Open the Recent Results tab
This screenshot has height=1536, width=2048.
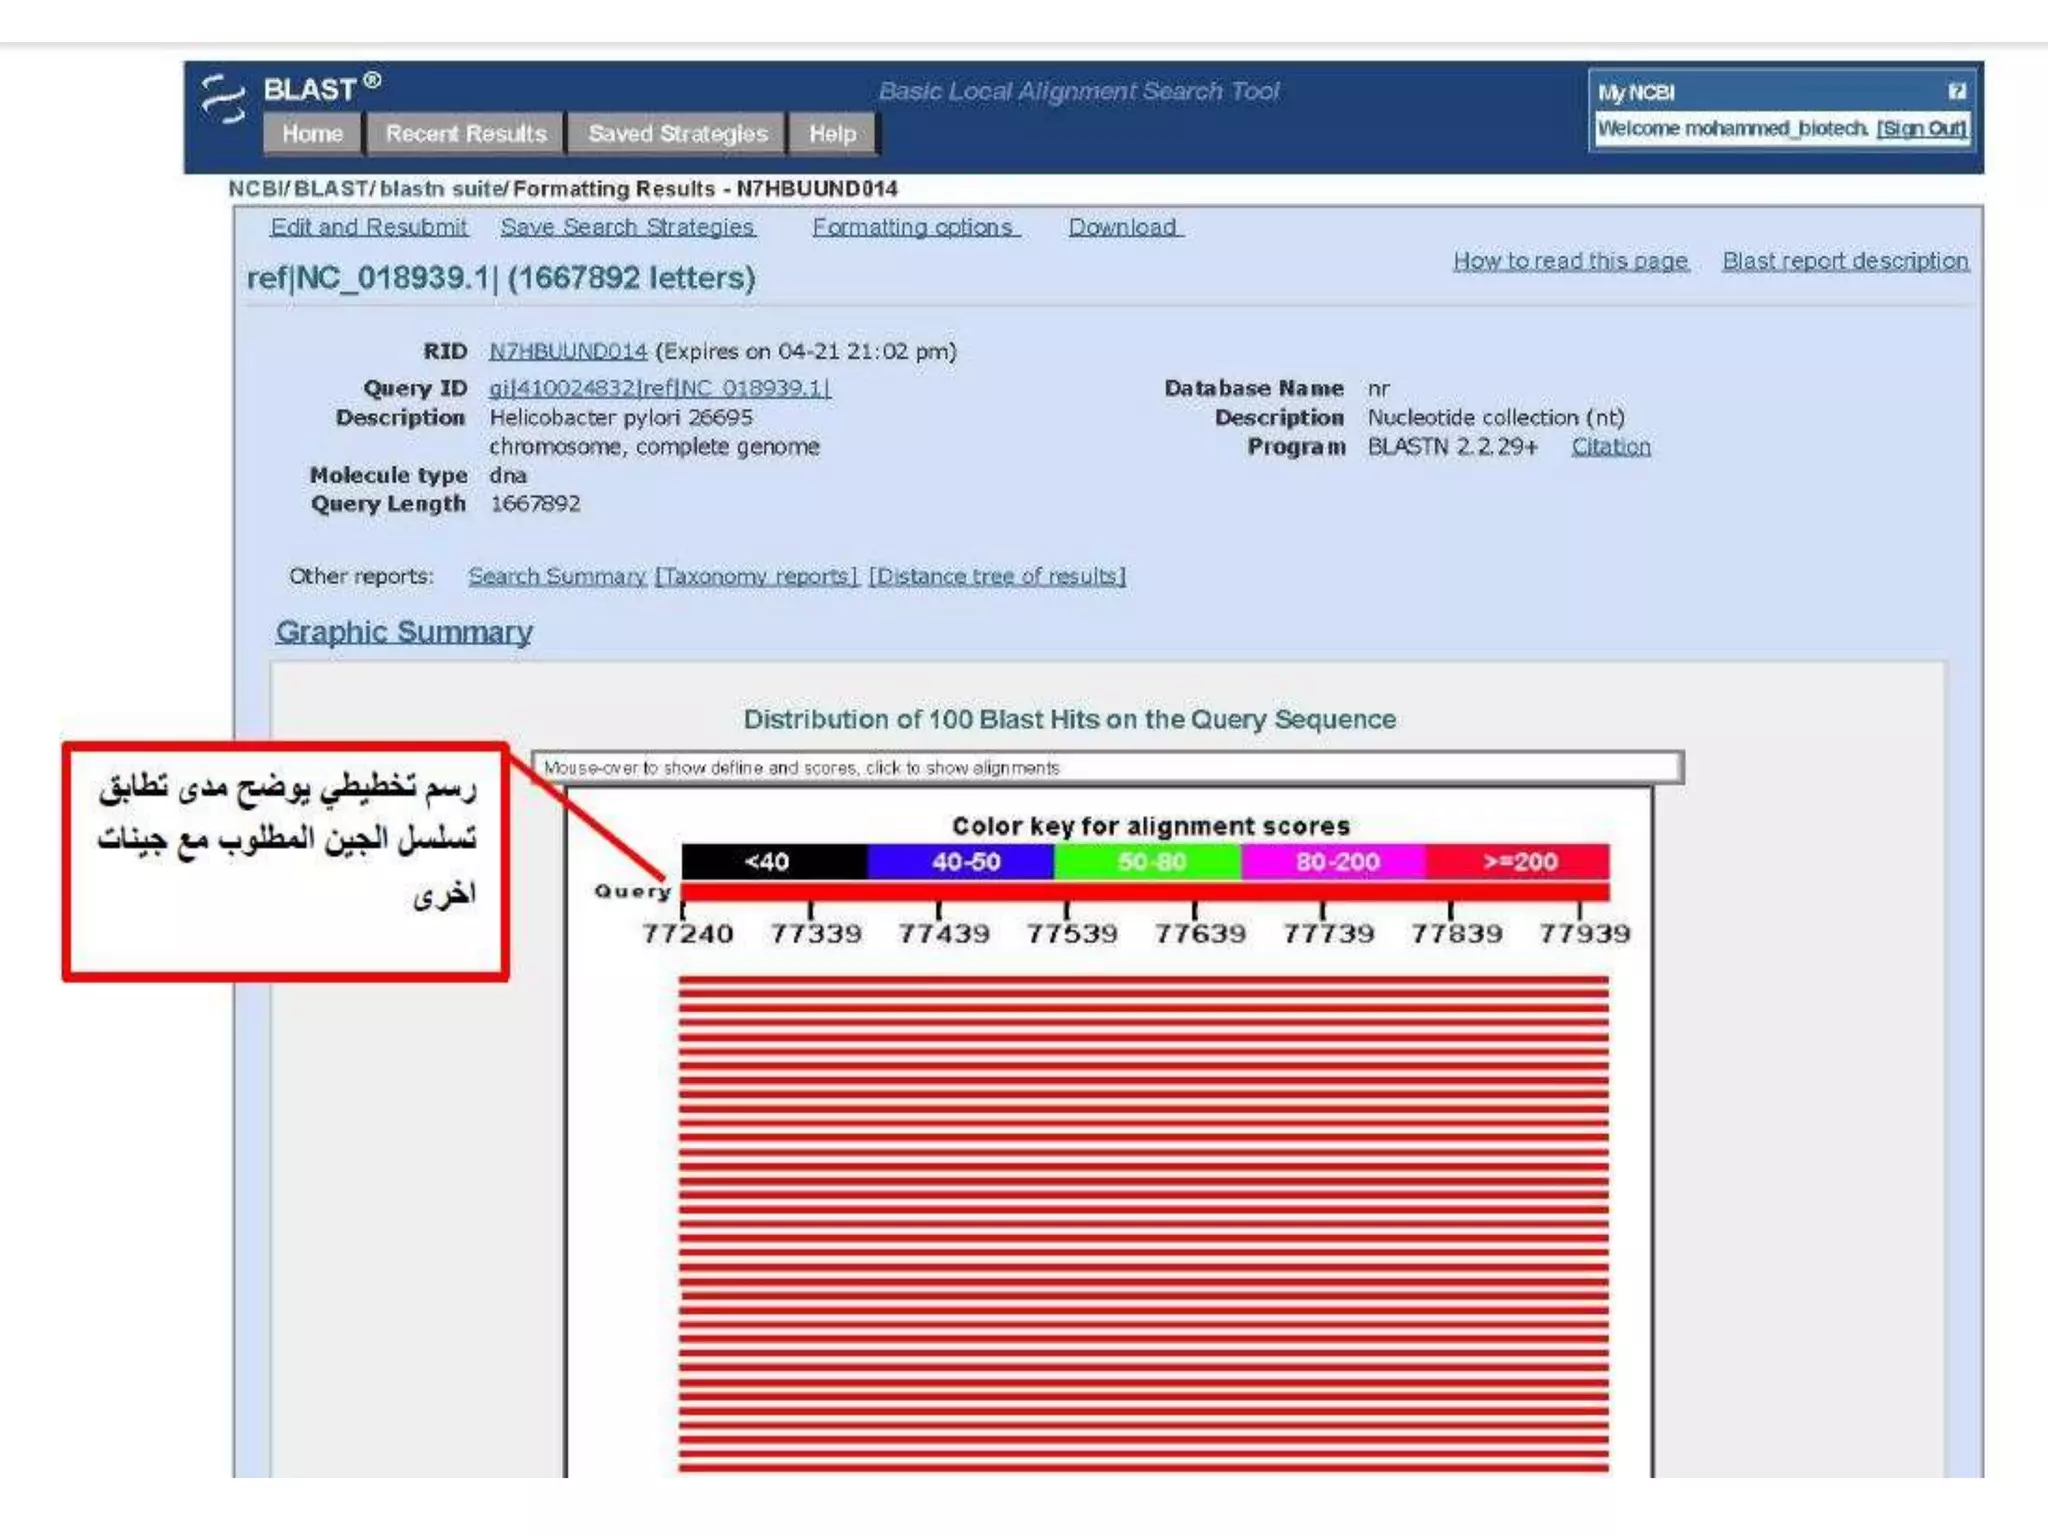click(x=466, y=134)
